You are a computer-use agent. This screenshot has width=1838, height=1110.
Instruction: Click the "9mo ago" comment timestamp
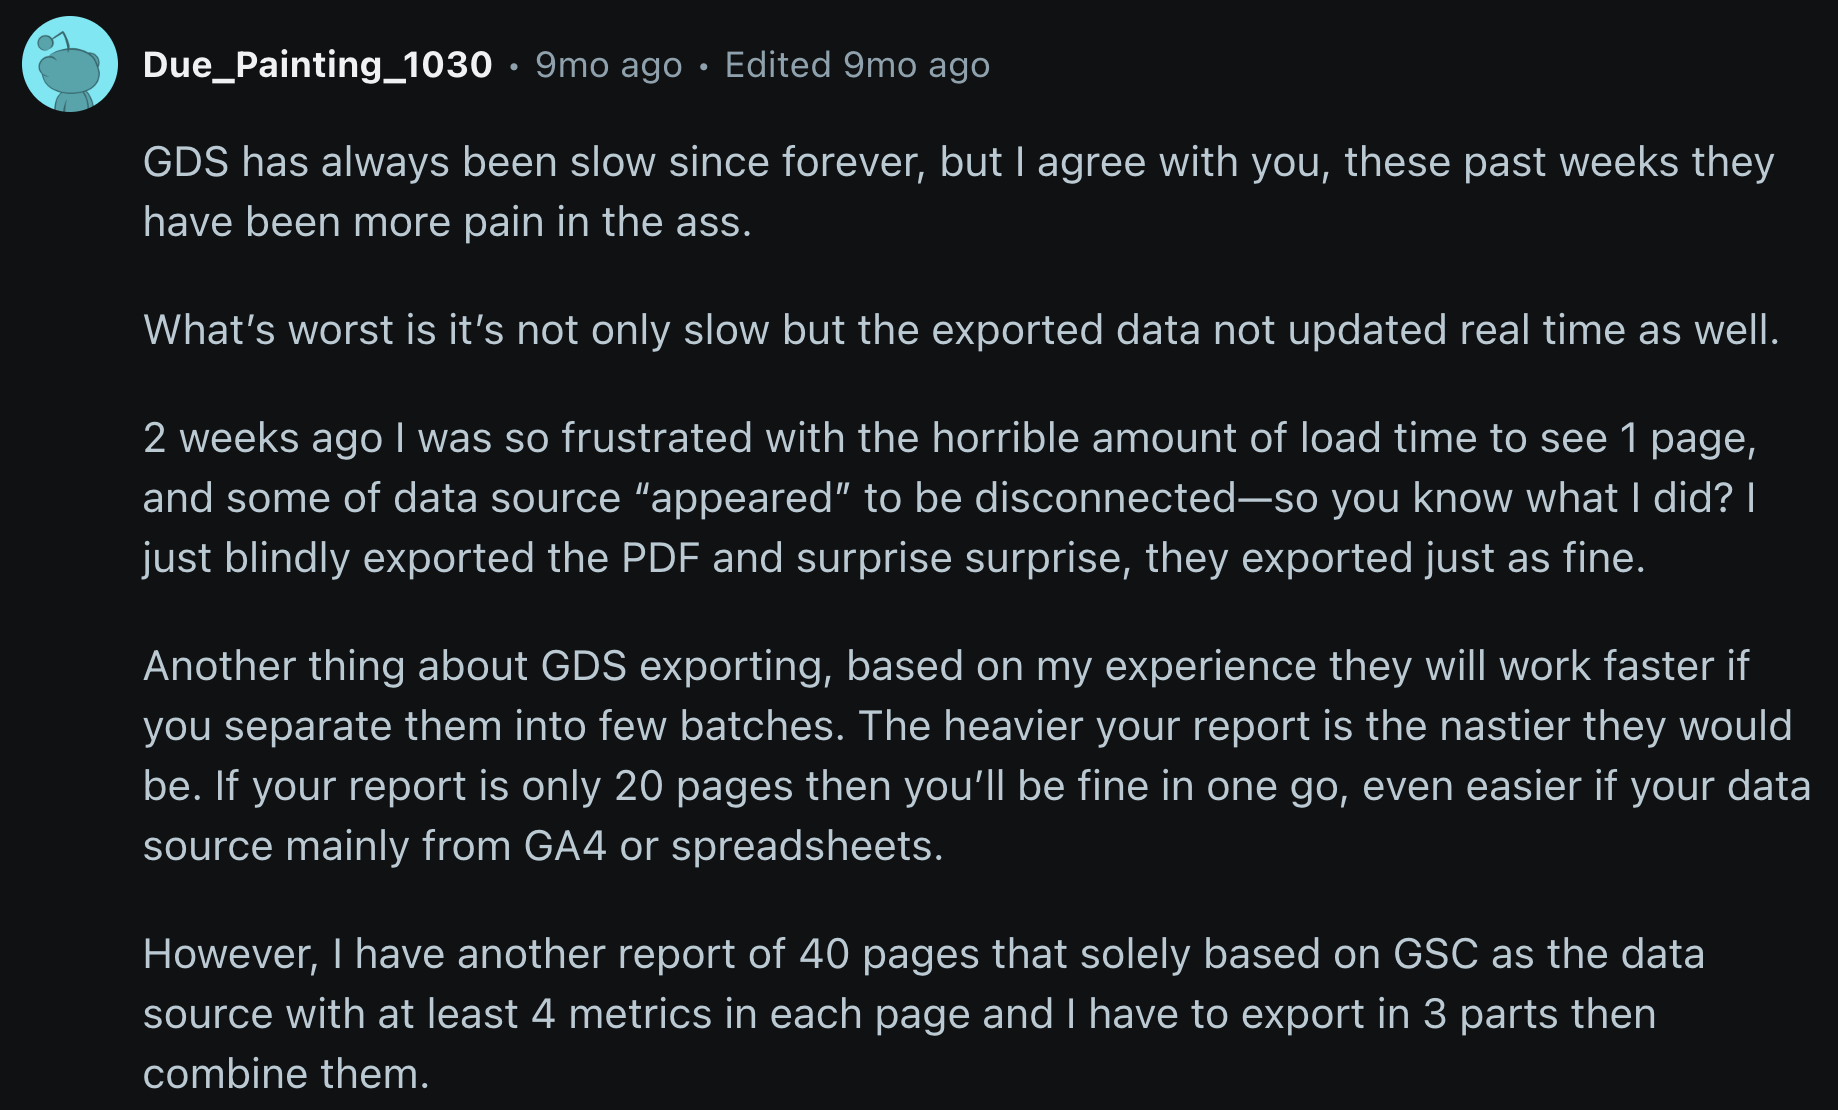(x=608, y=65)
